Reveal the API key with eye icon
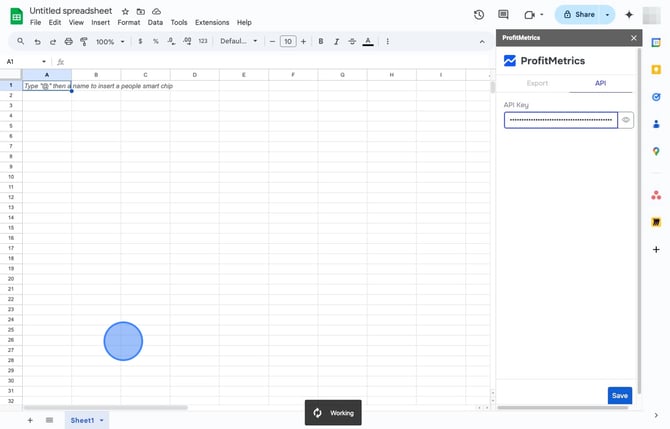The height and width of the screenshot is (429, 670). (x=626, y=120)
